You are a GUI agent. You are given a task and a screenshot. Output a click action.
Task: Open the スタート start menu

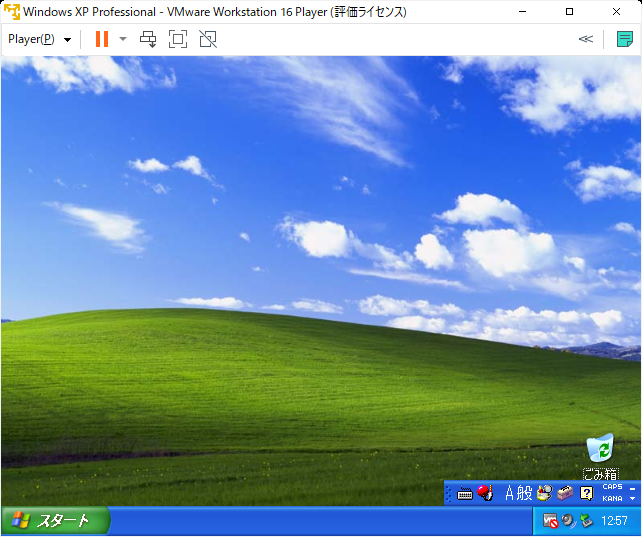(56, 521)
